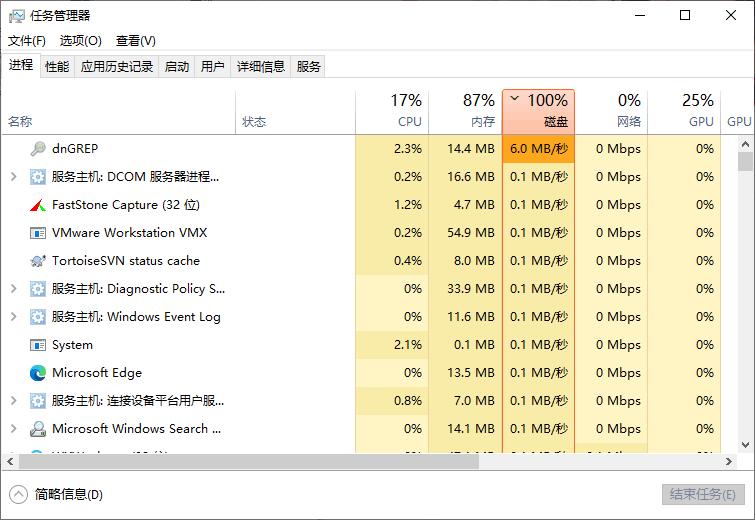
Task: Click the 54.9 MB memory value
Action: pyautogui.click(x=470, y=233)
